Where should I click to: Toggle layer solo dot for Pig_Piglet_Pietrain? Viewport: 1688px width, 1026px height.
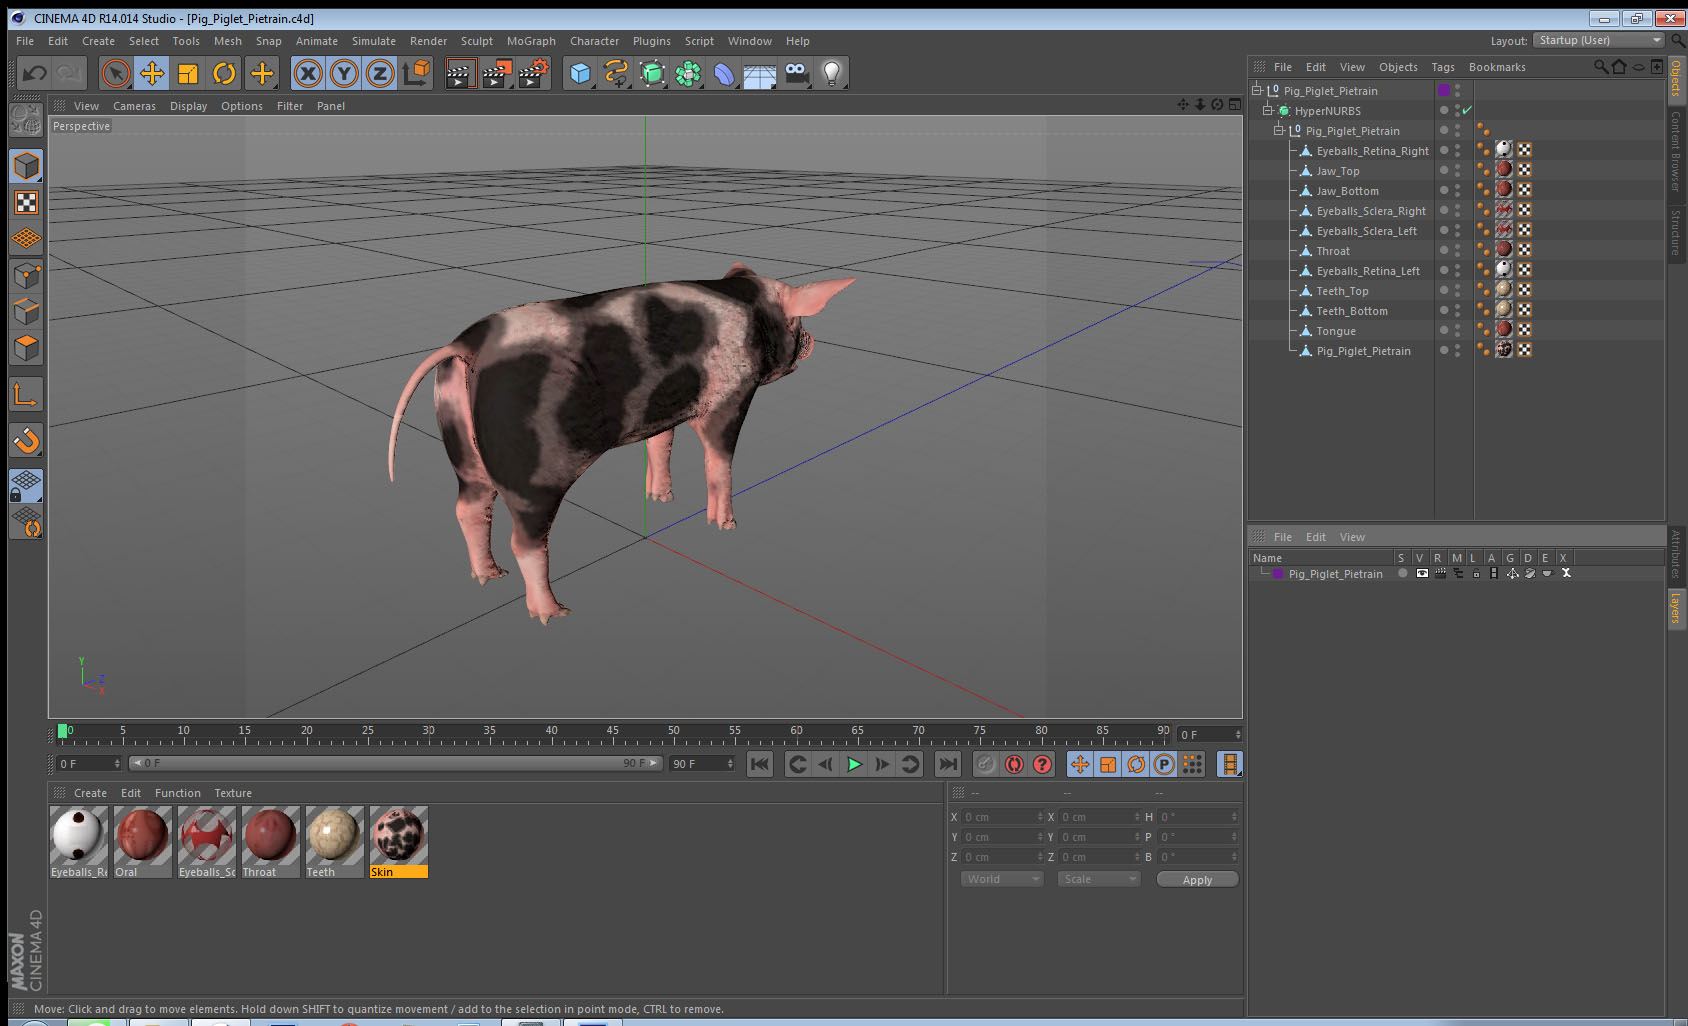tap(1402, 574)
